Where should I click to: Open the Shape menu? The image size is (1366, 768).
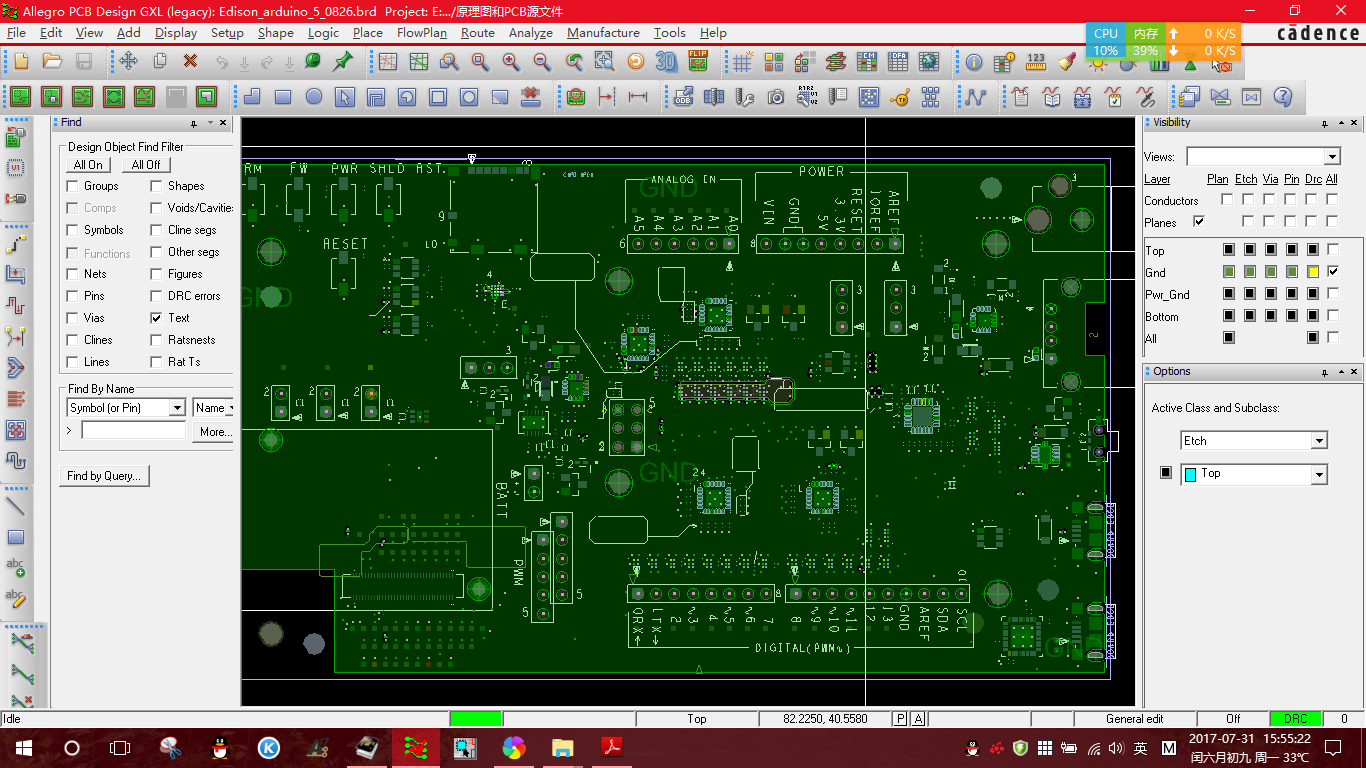click(276, 33)
